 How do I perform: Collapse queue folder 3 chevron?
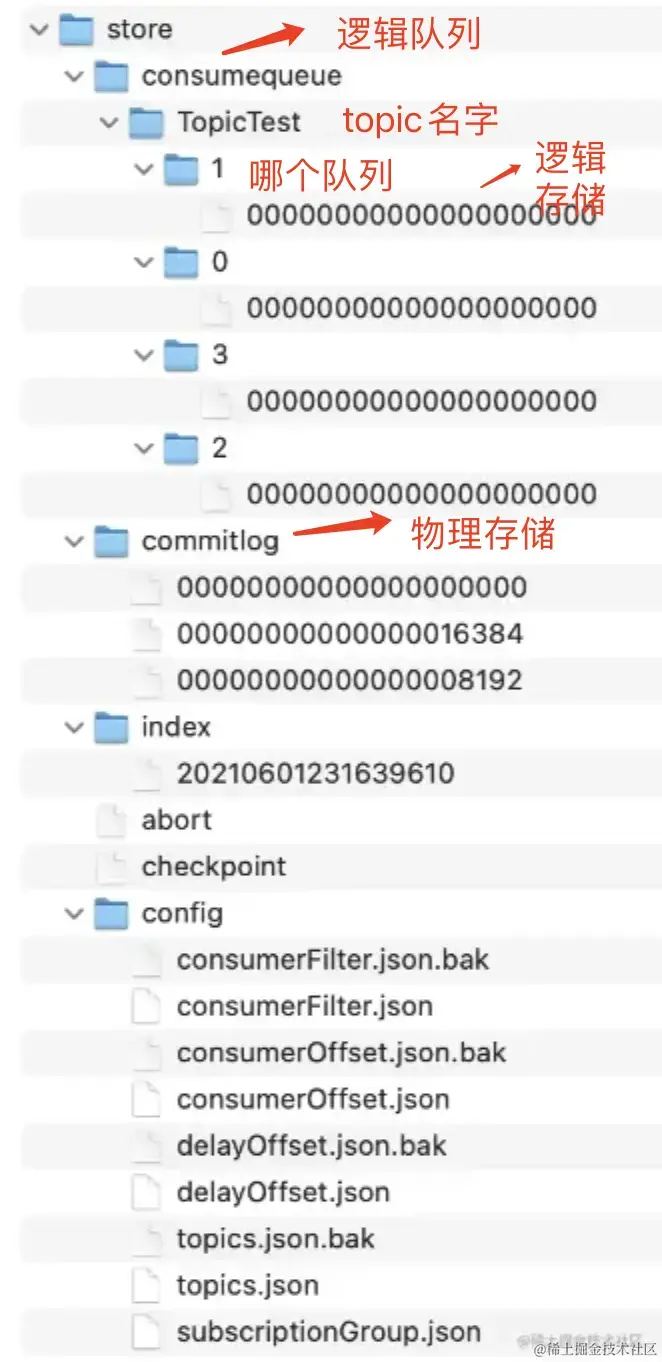[144, 355]
